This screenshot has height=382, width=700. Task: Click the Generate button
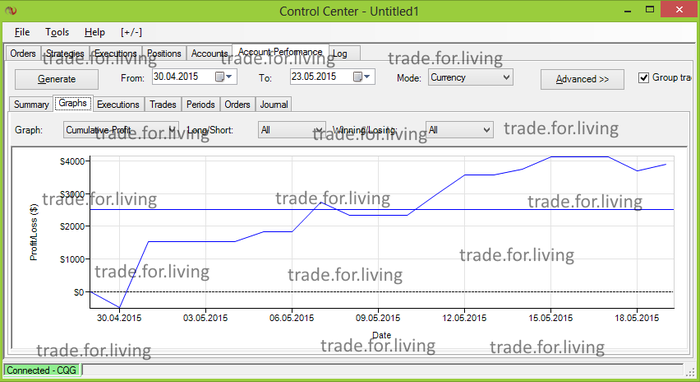tap(57, 79)
